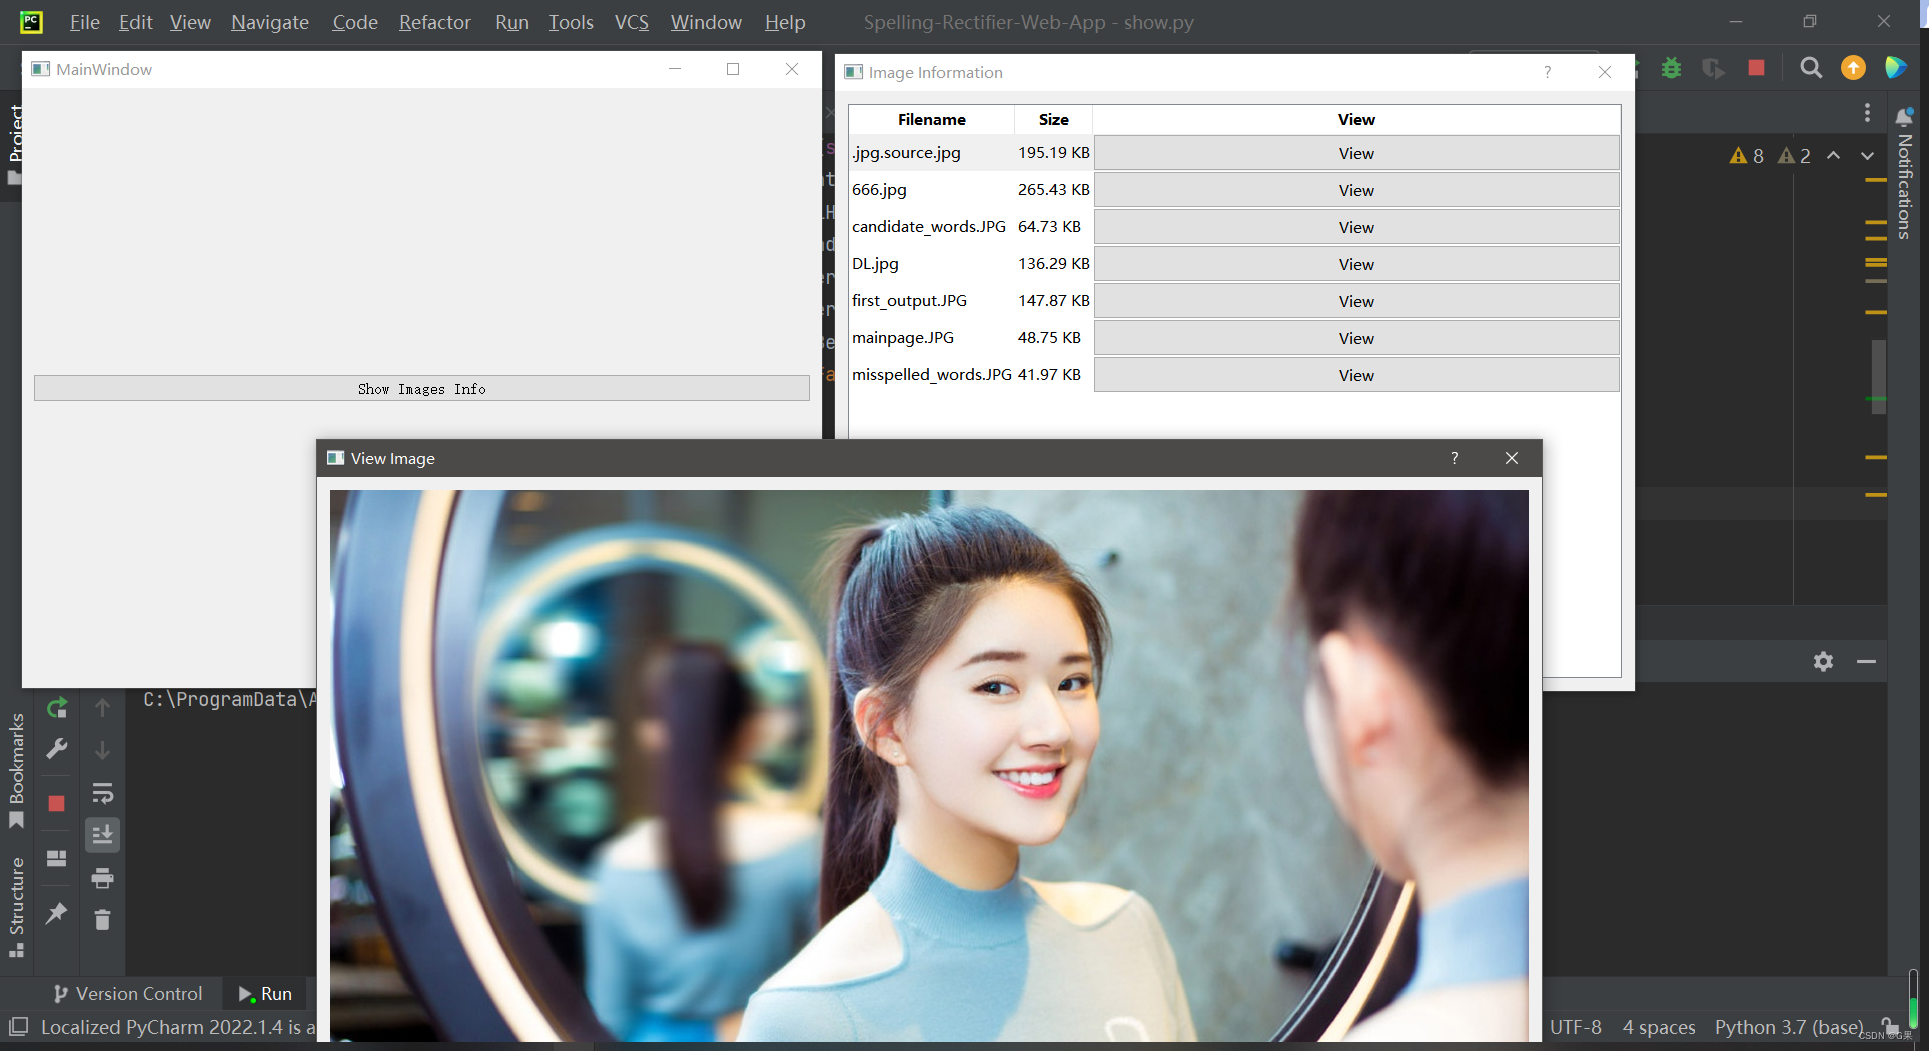
Task: Click View button for DL.jpg row
Action: point(1357,264)
